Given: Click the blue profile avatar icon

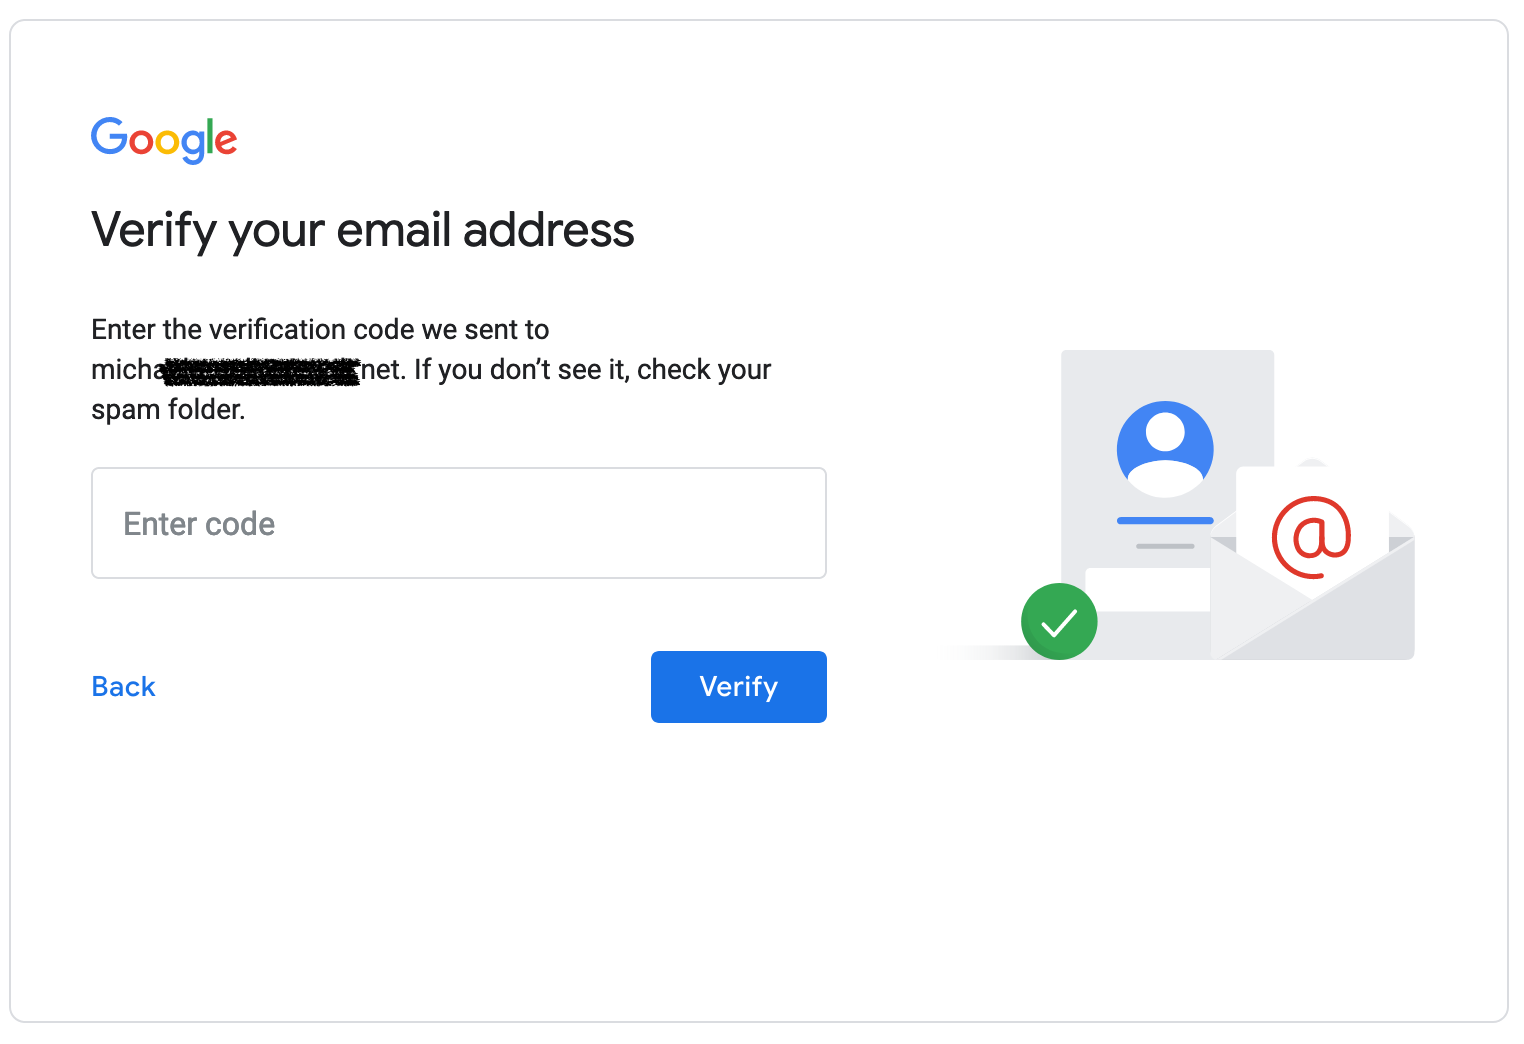Looking at the screenshot, I should tap(1165, 449).
